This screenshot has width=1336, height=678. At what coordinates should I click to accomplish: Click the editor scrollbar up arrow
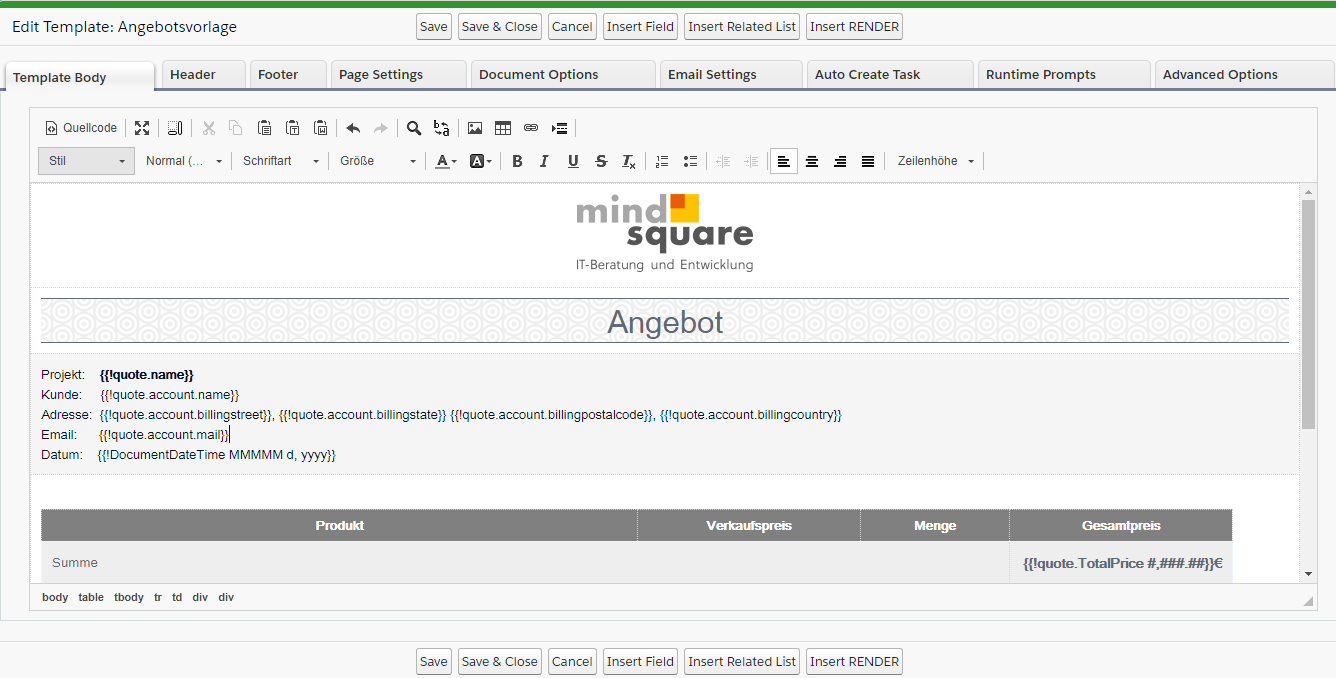tap(1307, 190)
